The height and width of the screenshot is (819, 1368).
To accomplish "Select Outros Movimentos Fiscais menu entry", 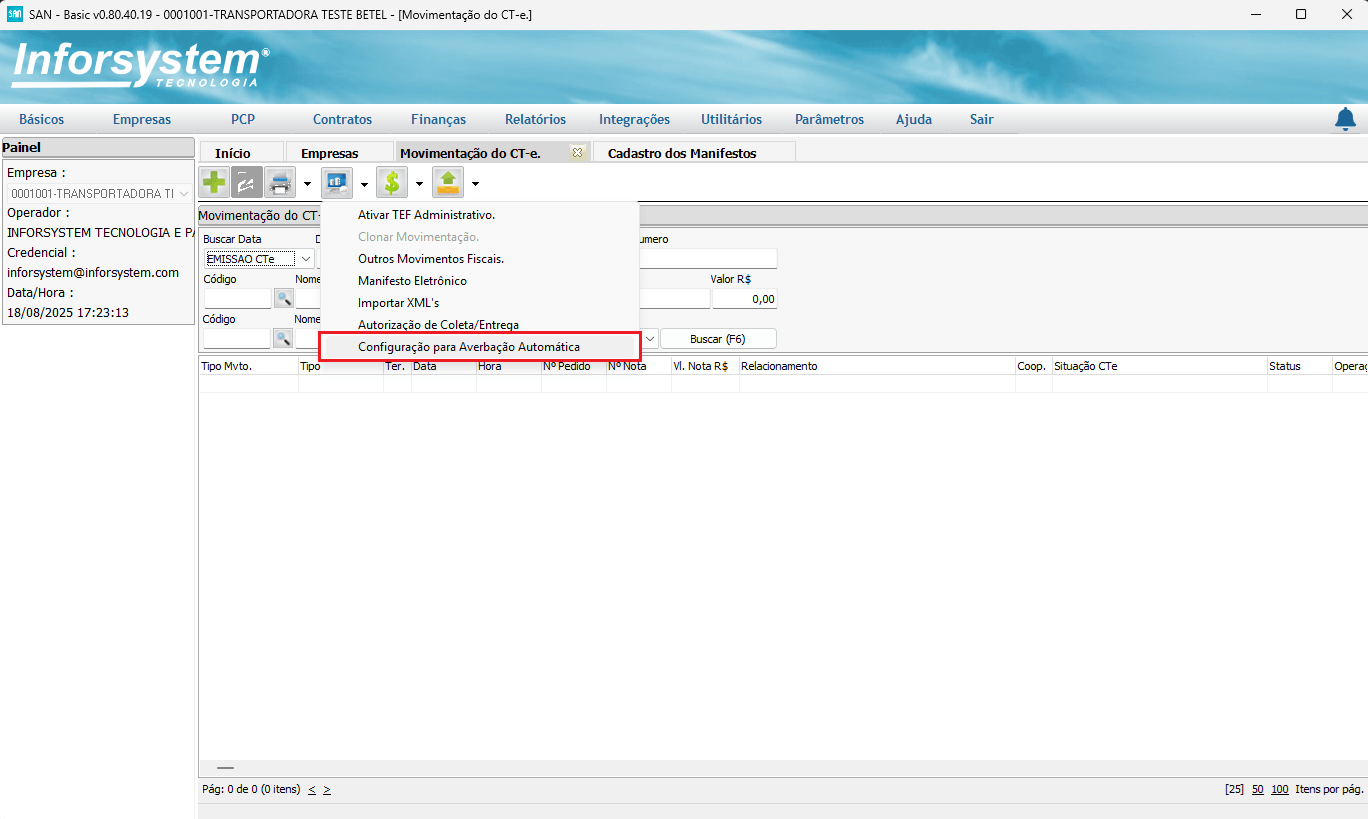I will [x=431, y=259].
